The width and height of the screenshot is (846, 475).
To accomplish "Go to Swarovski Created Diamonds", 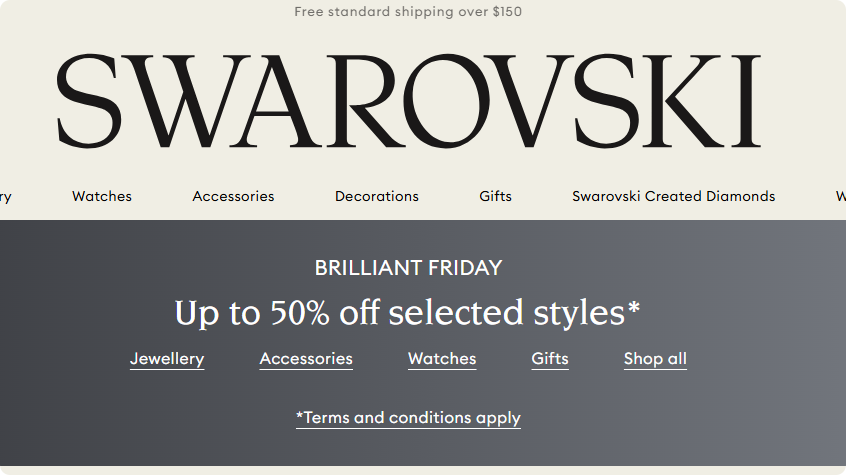I will 673,197.
